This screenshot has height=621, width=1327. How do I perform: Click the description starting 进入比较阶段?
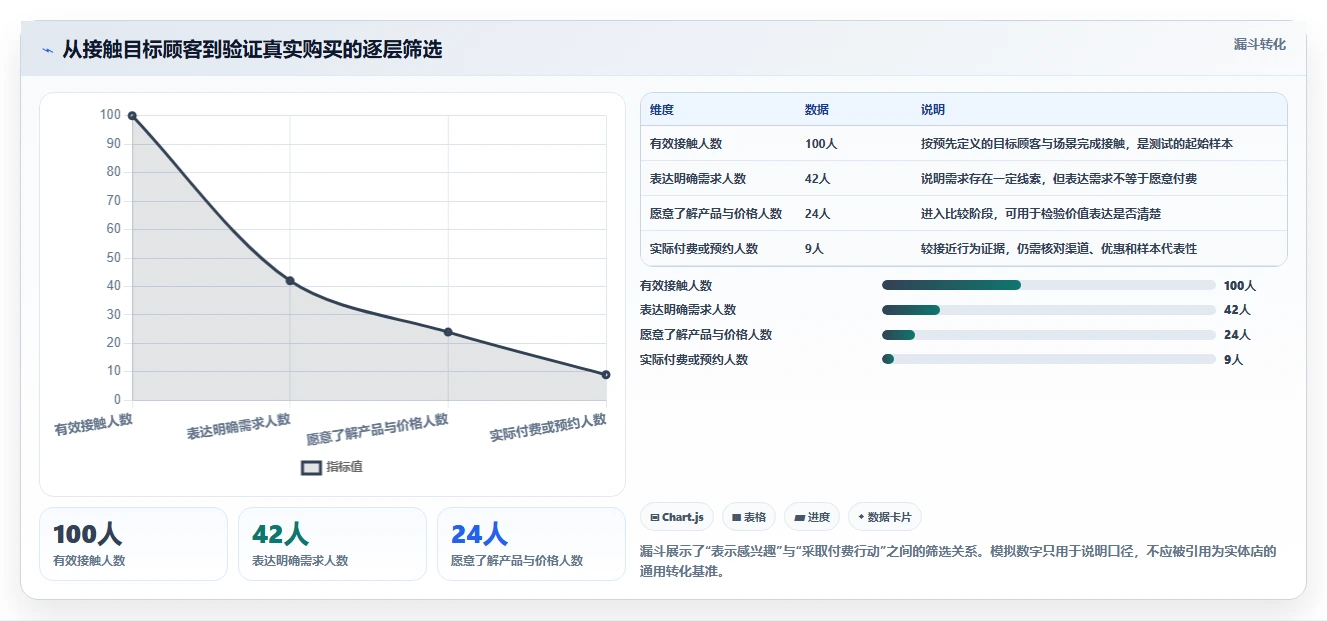(x=1041, y=214)
